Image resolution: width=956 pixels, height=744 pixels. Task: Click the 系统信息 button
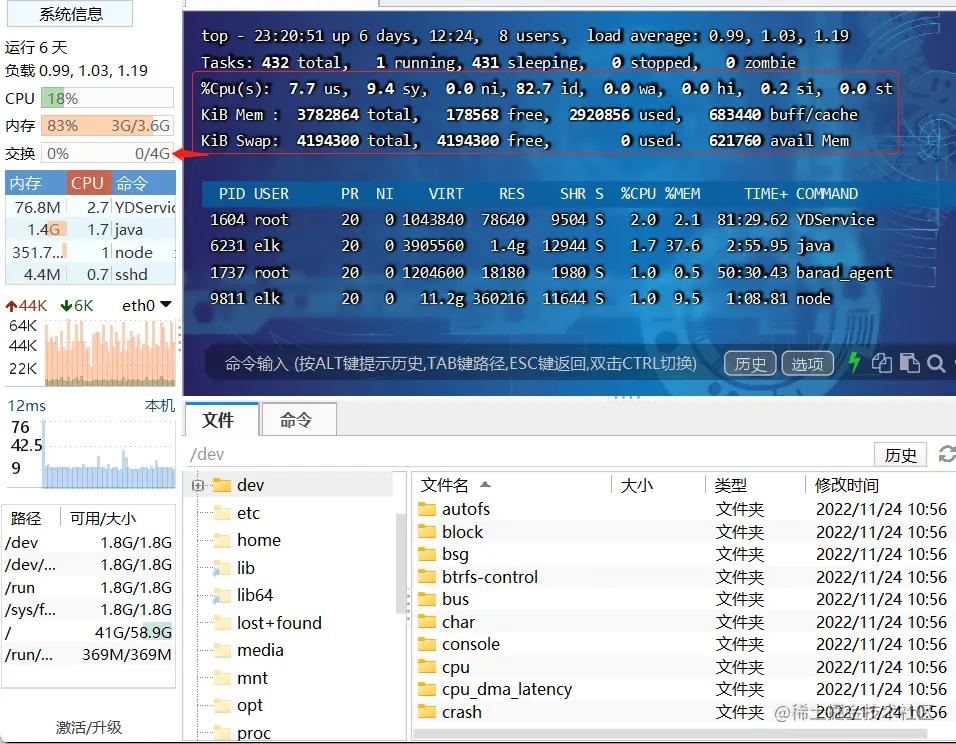click(70, 13)
